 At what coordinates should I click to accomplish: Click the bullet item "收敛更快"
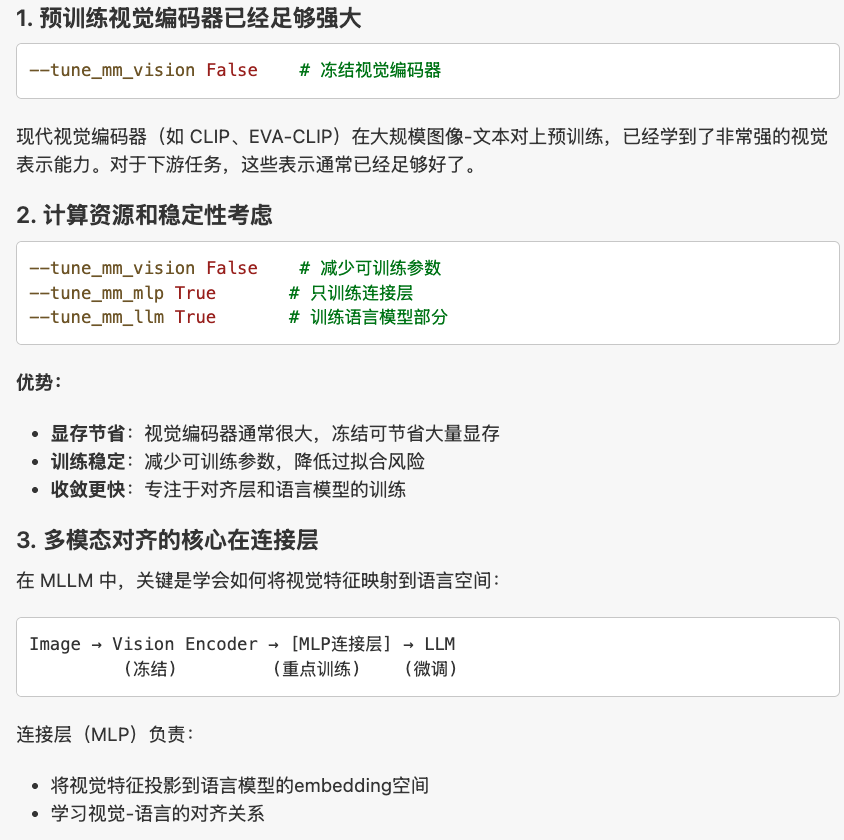coord(88,490)
